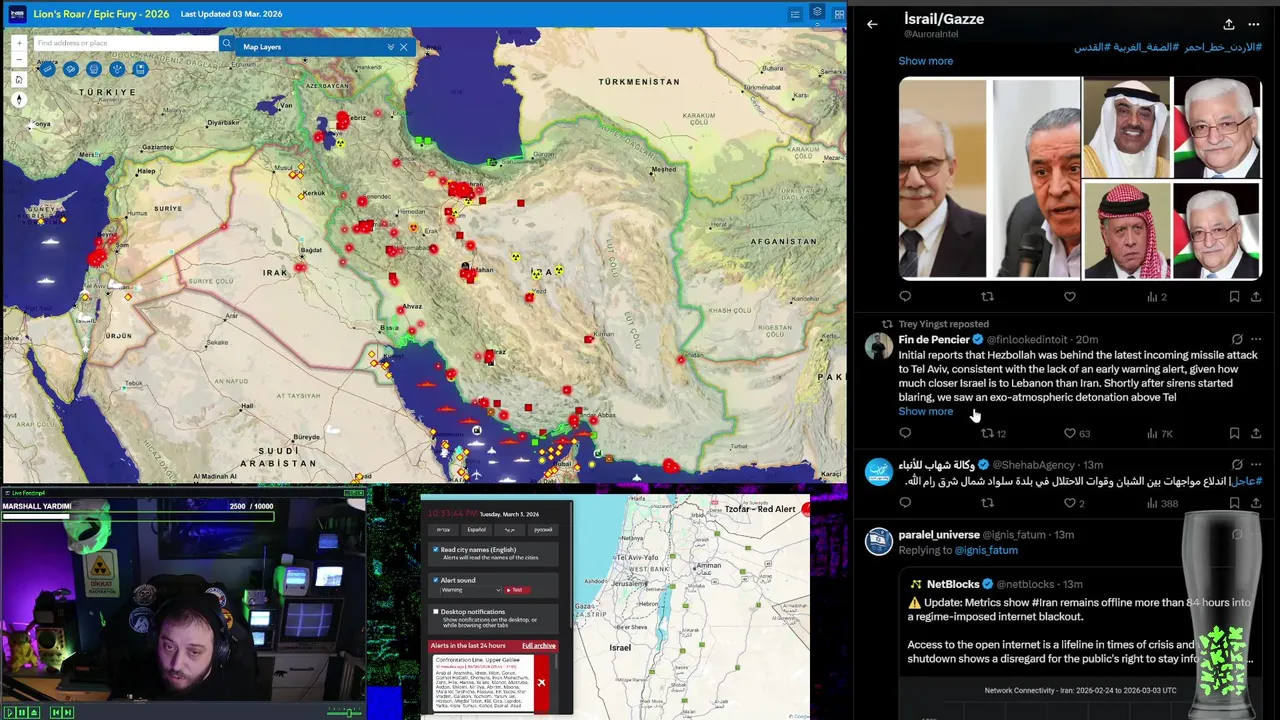The image size is (1280, 720).
Task: Share the four-portrait photo post
Action: click(1256, 297)
